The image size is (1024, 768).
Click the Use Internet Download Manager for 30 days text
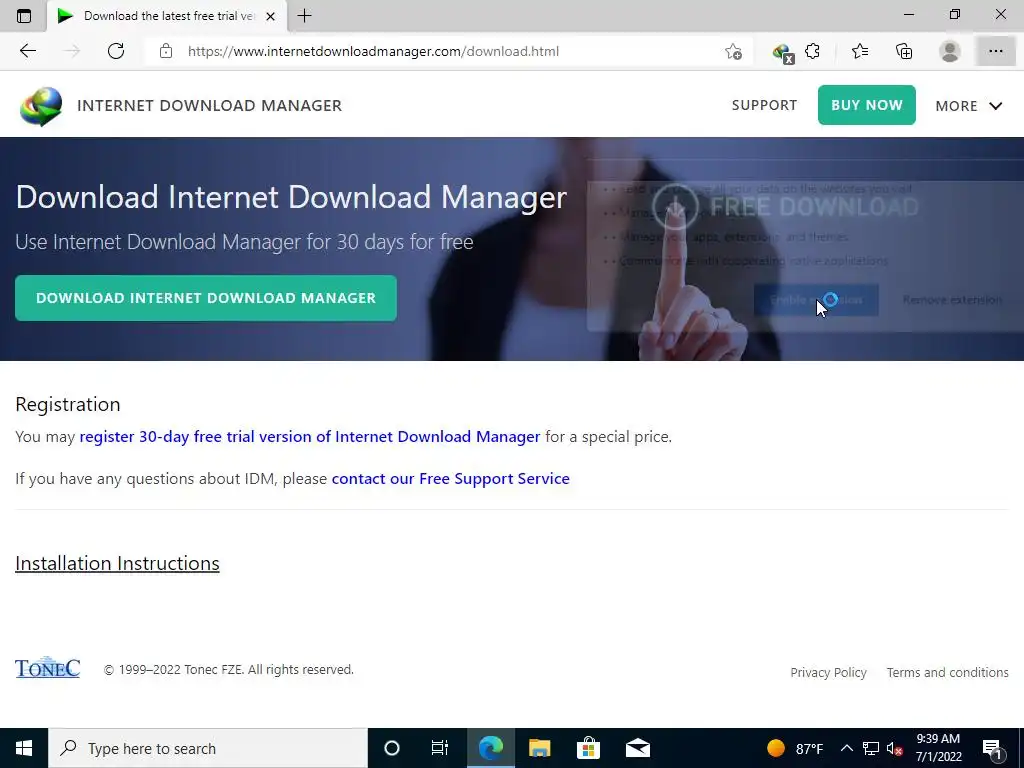click(244, 242)
